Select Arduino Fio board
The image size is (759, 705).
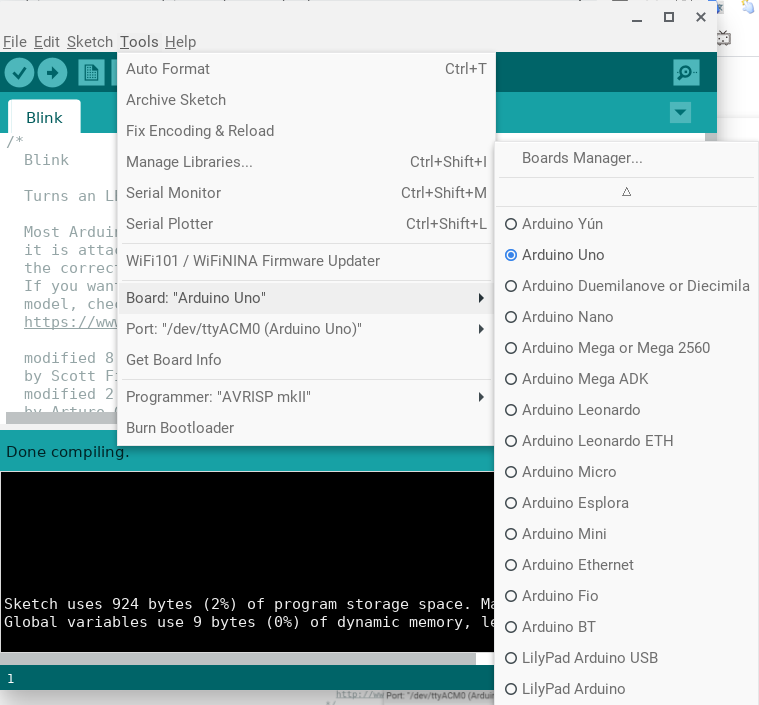[x=626, y=596]
